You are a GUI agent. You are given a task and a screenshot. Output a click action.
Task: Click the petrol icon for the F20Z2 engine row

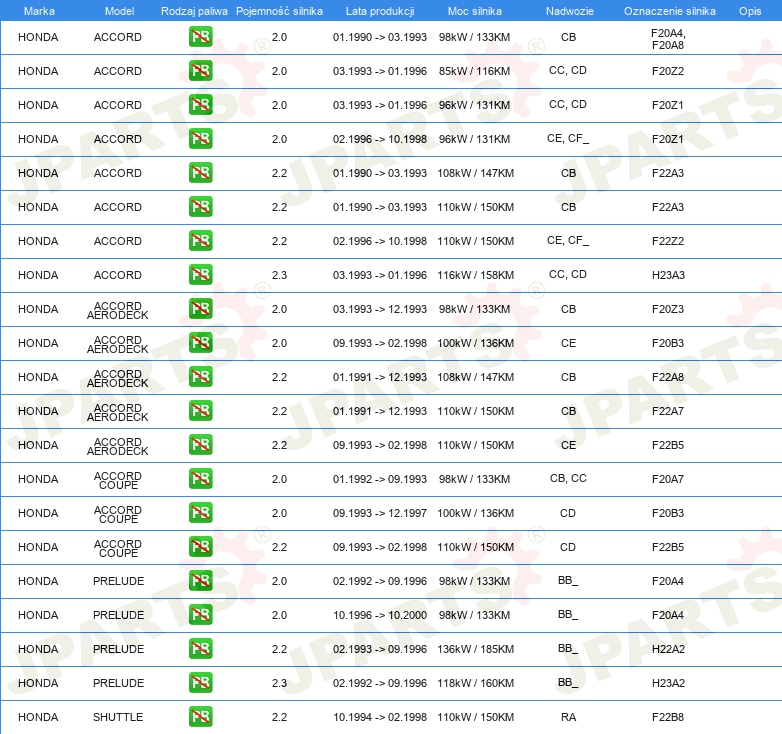pos(200,71)
